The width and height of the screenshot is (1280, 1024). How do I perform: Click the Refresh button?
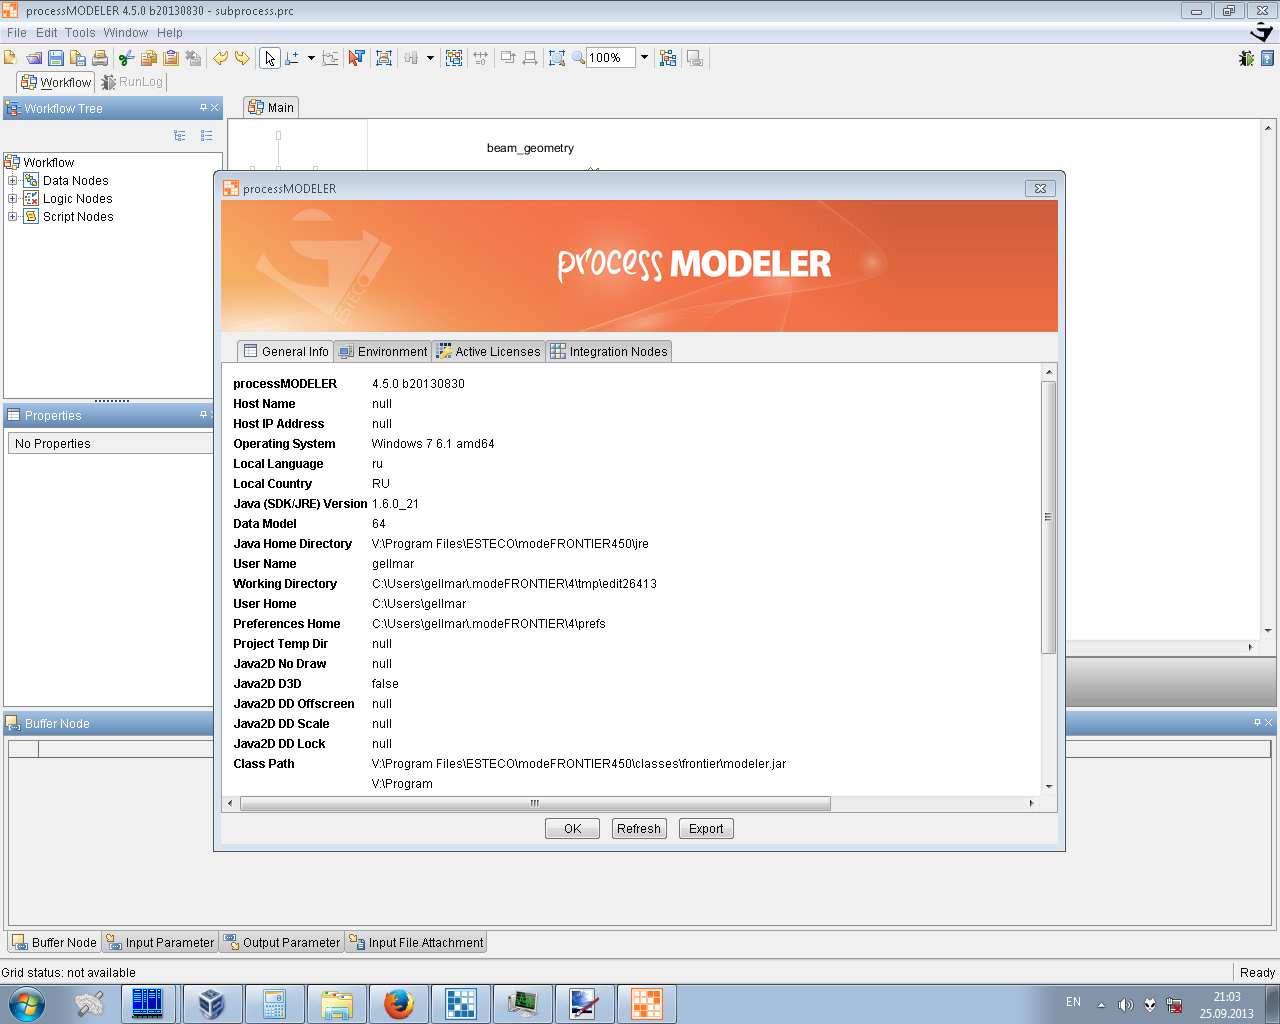click(639, 829)
